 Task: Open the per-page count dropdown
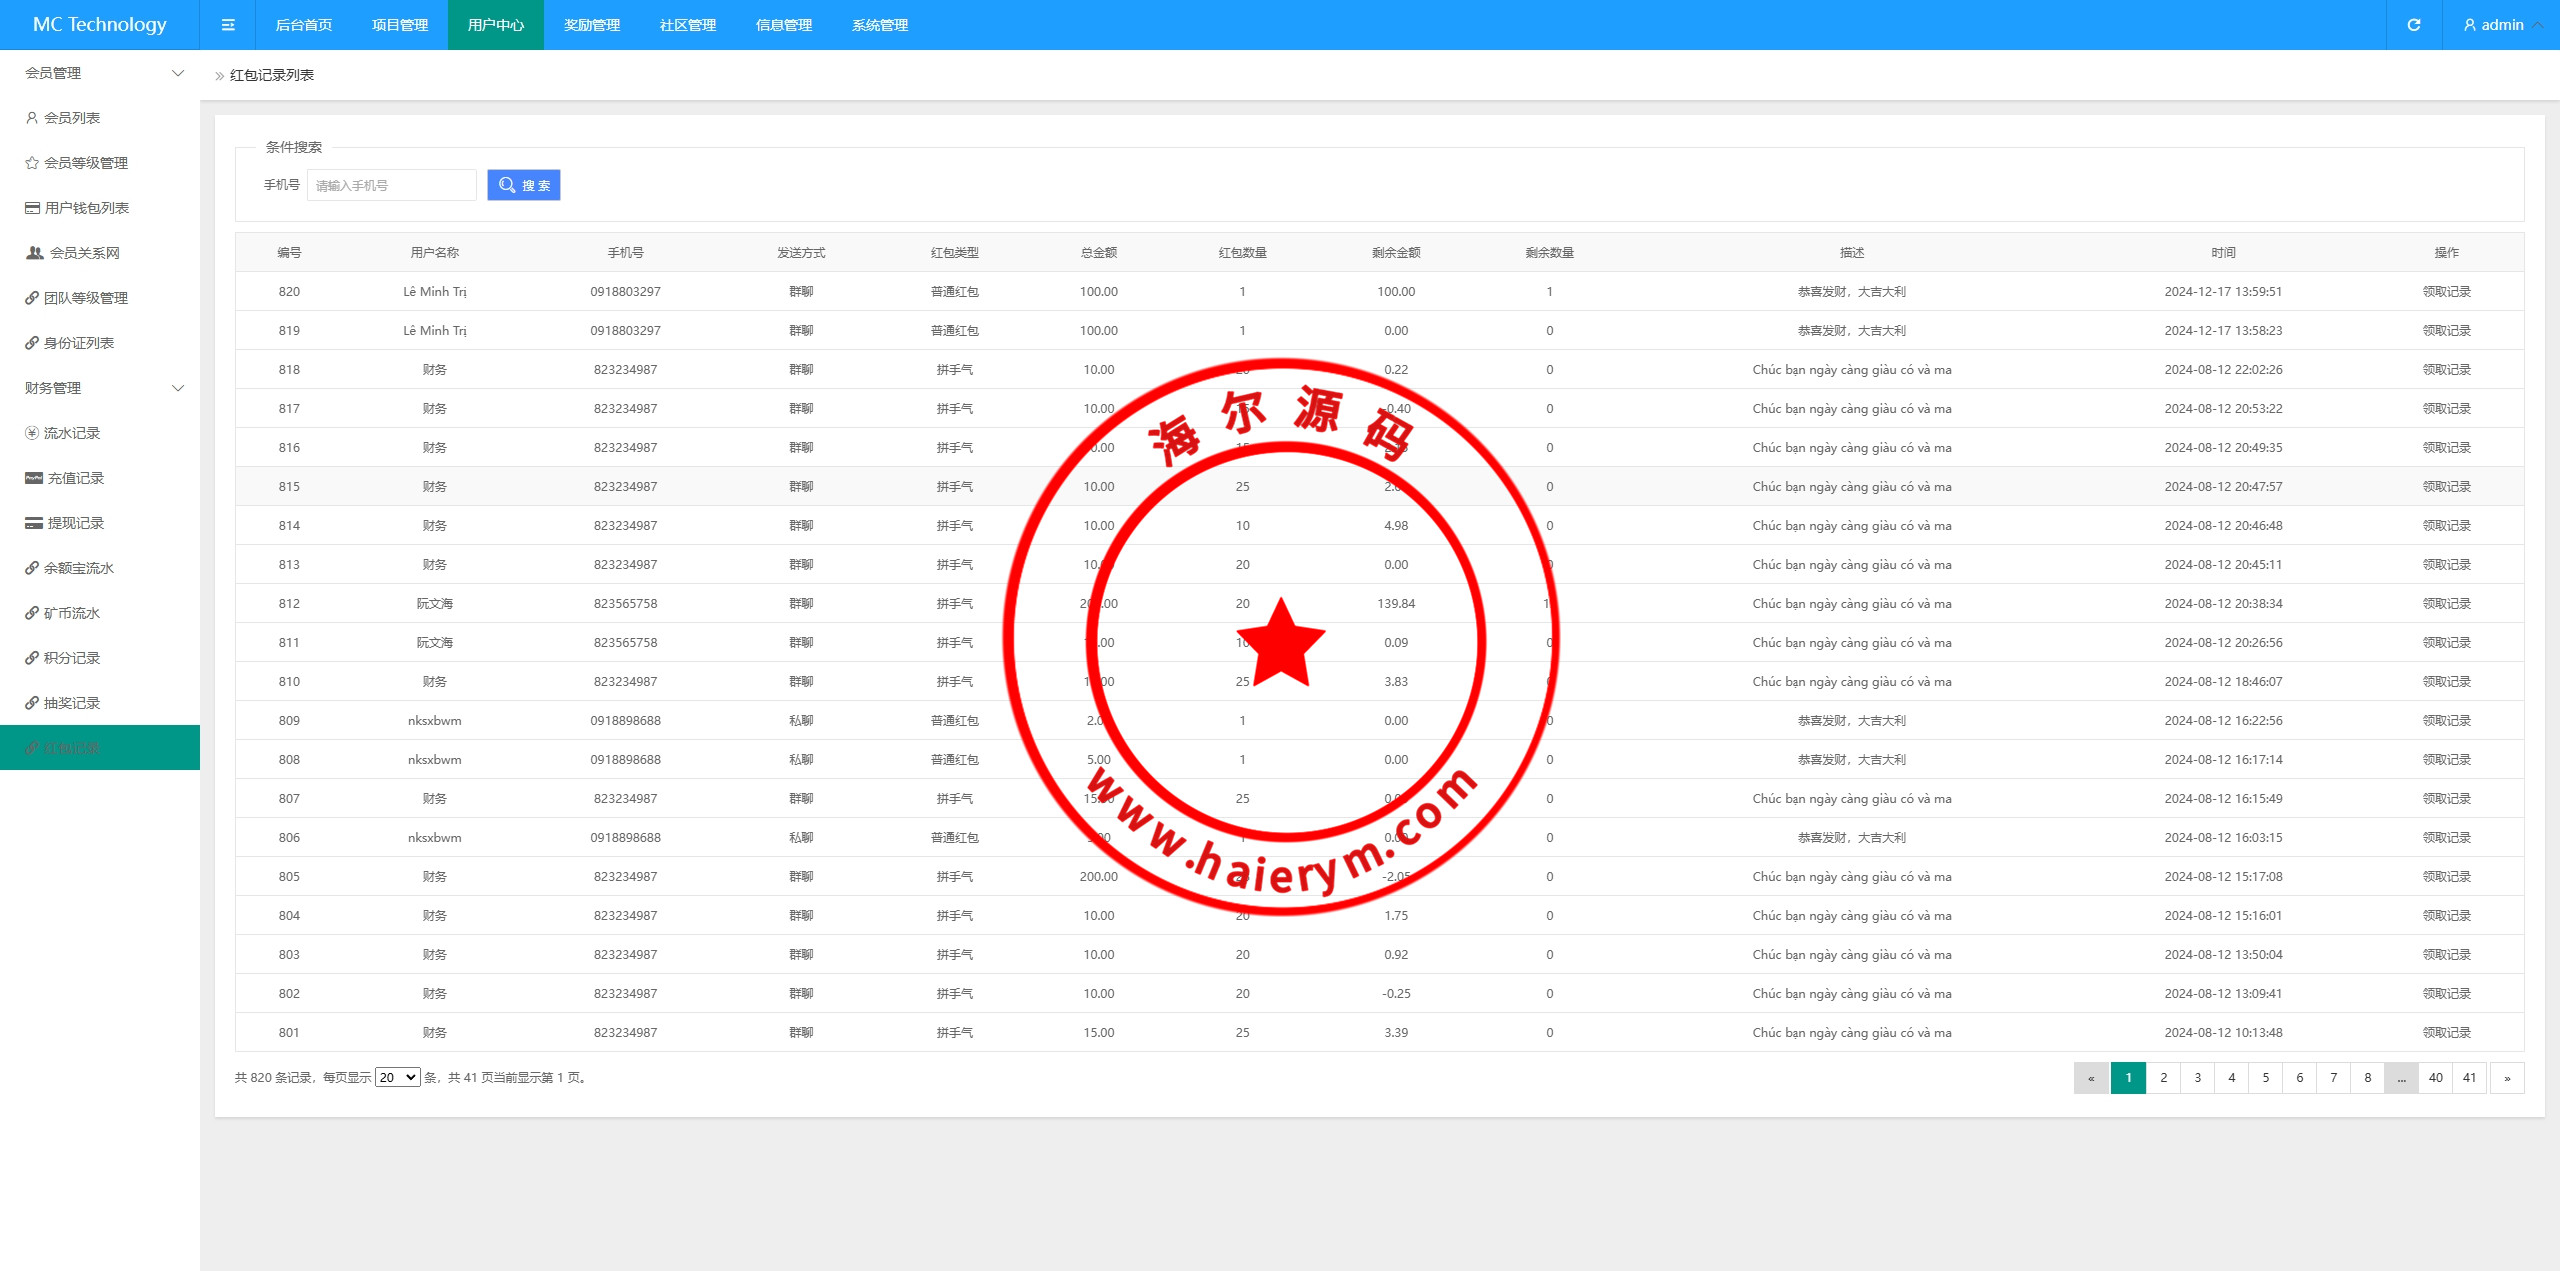[x=397, y=1077]
